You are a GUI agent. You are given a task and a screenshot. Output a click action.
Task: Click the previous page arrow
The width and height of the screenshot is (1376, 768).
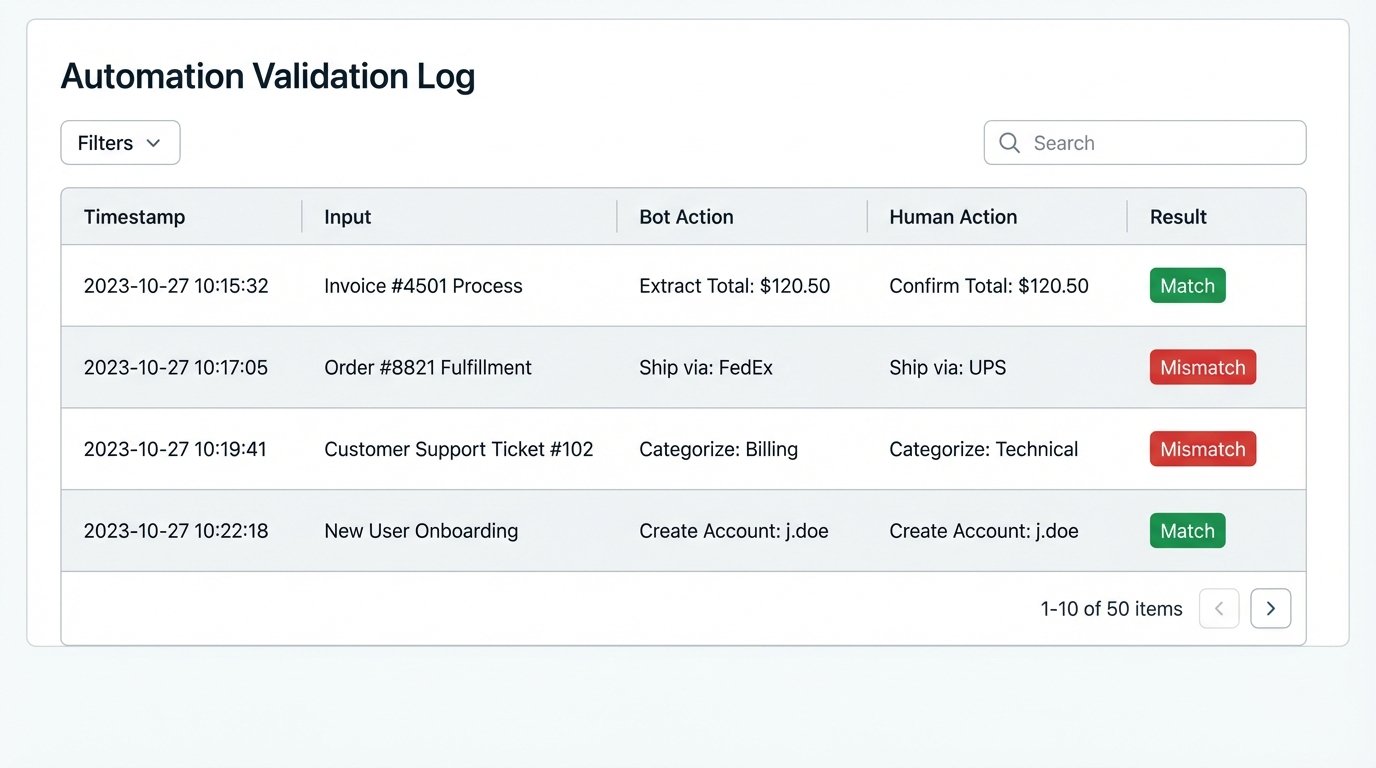click(1219, 608)
